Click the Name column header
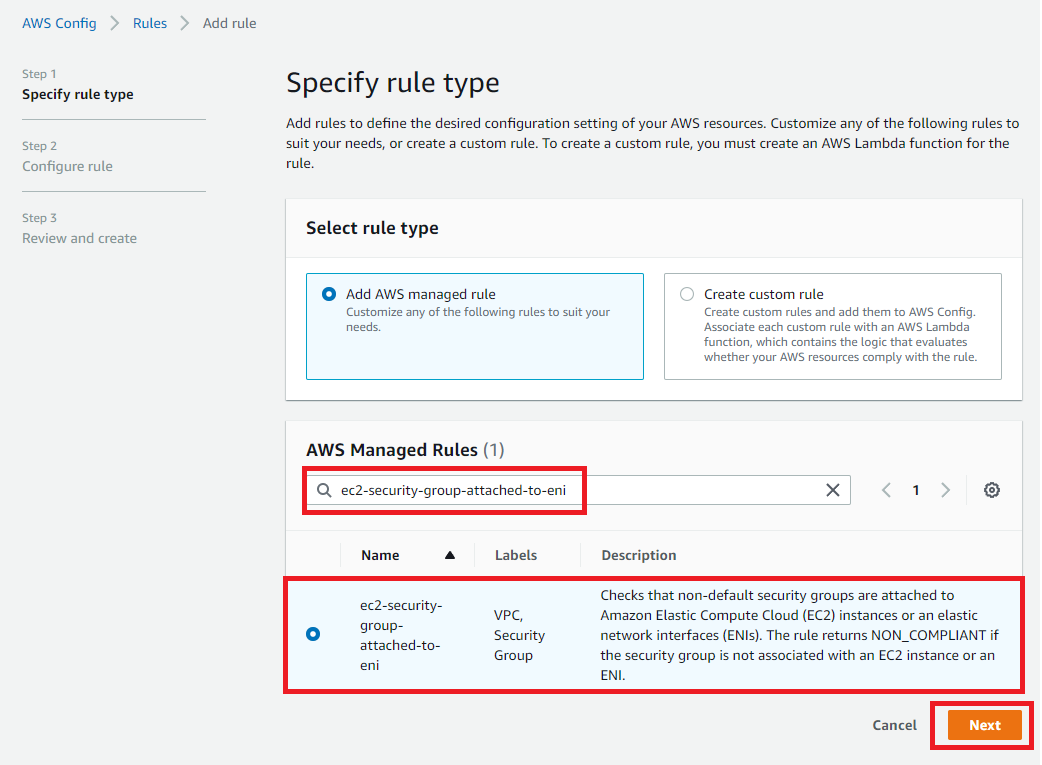Image resolution: width=1042 pixels, height=765 pixels. tap(380, 555)
